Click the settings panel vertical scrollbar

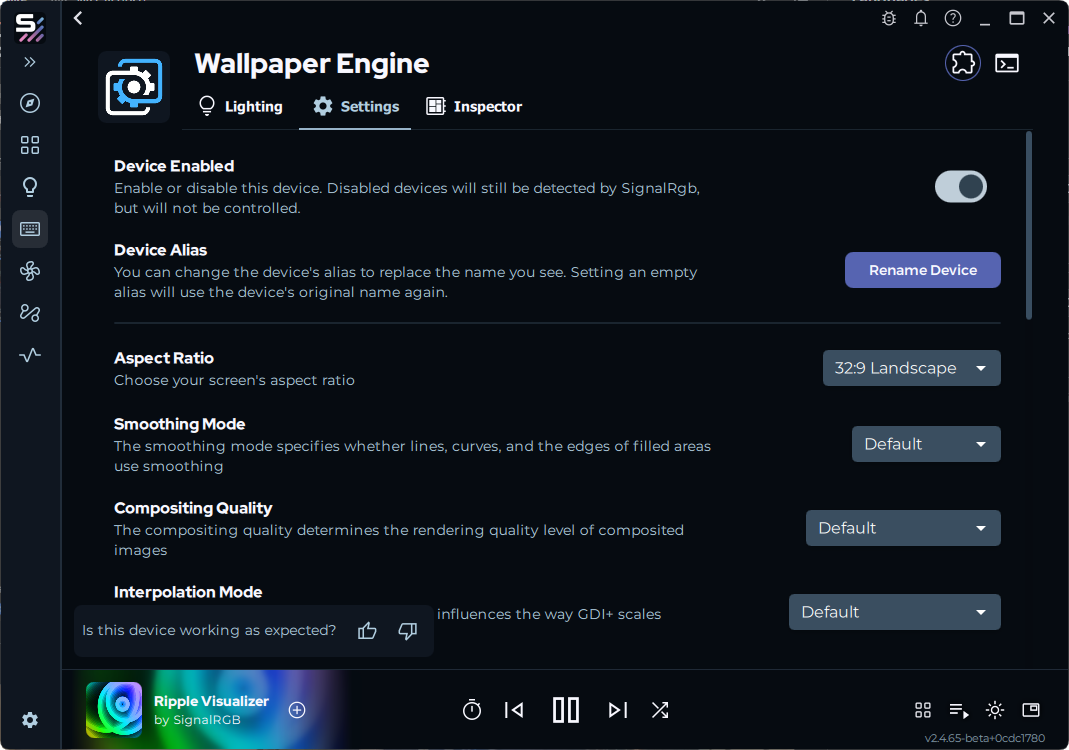1029,226
